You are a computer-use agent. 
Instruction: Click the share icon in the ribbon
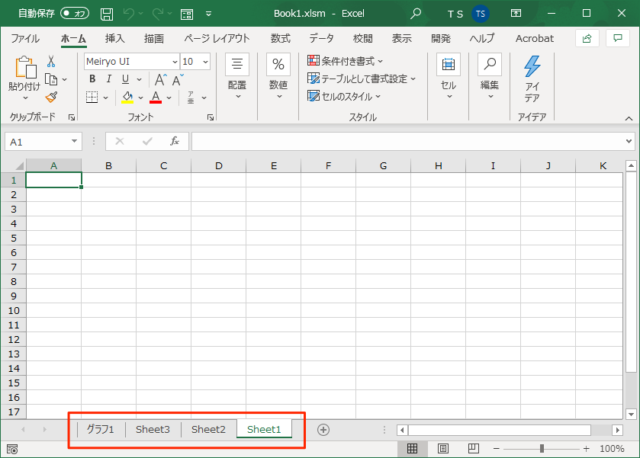click(587, 38)
